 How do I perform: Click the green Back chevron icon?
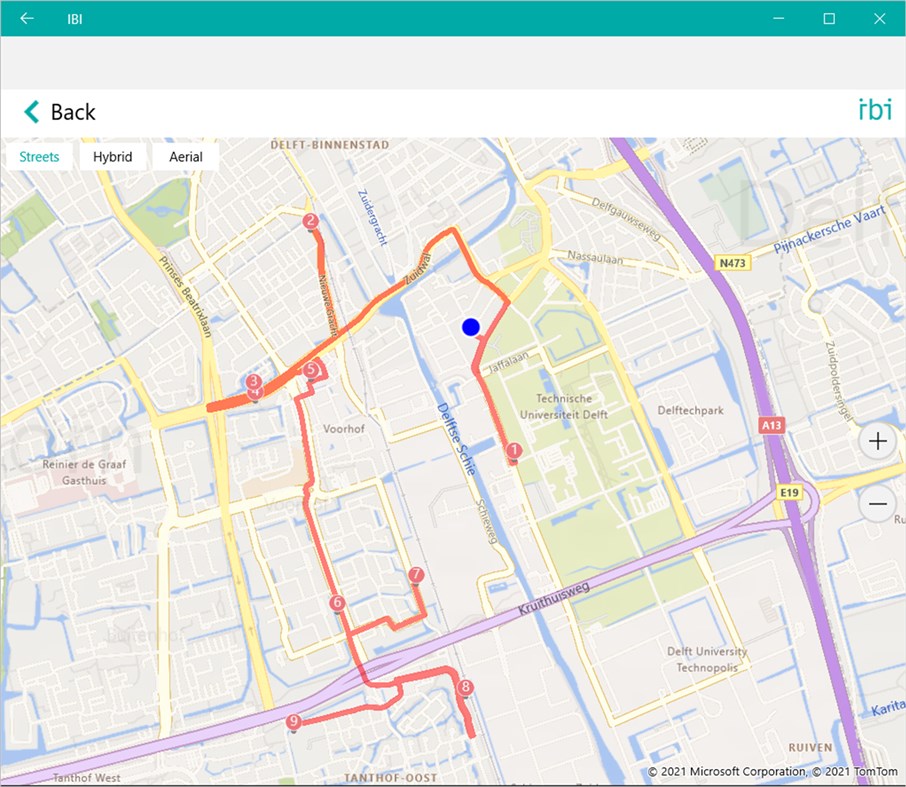30,112
